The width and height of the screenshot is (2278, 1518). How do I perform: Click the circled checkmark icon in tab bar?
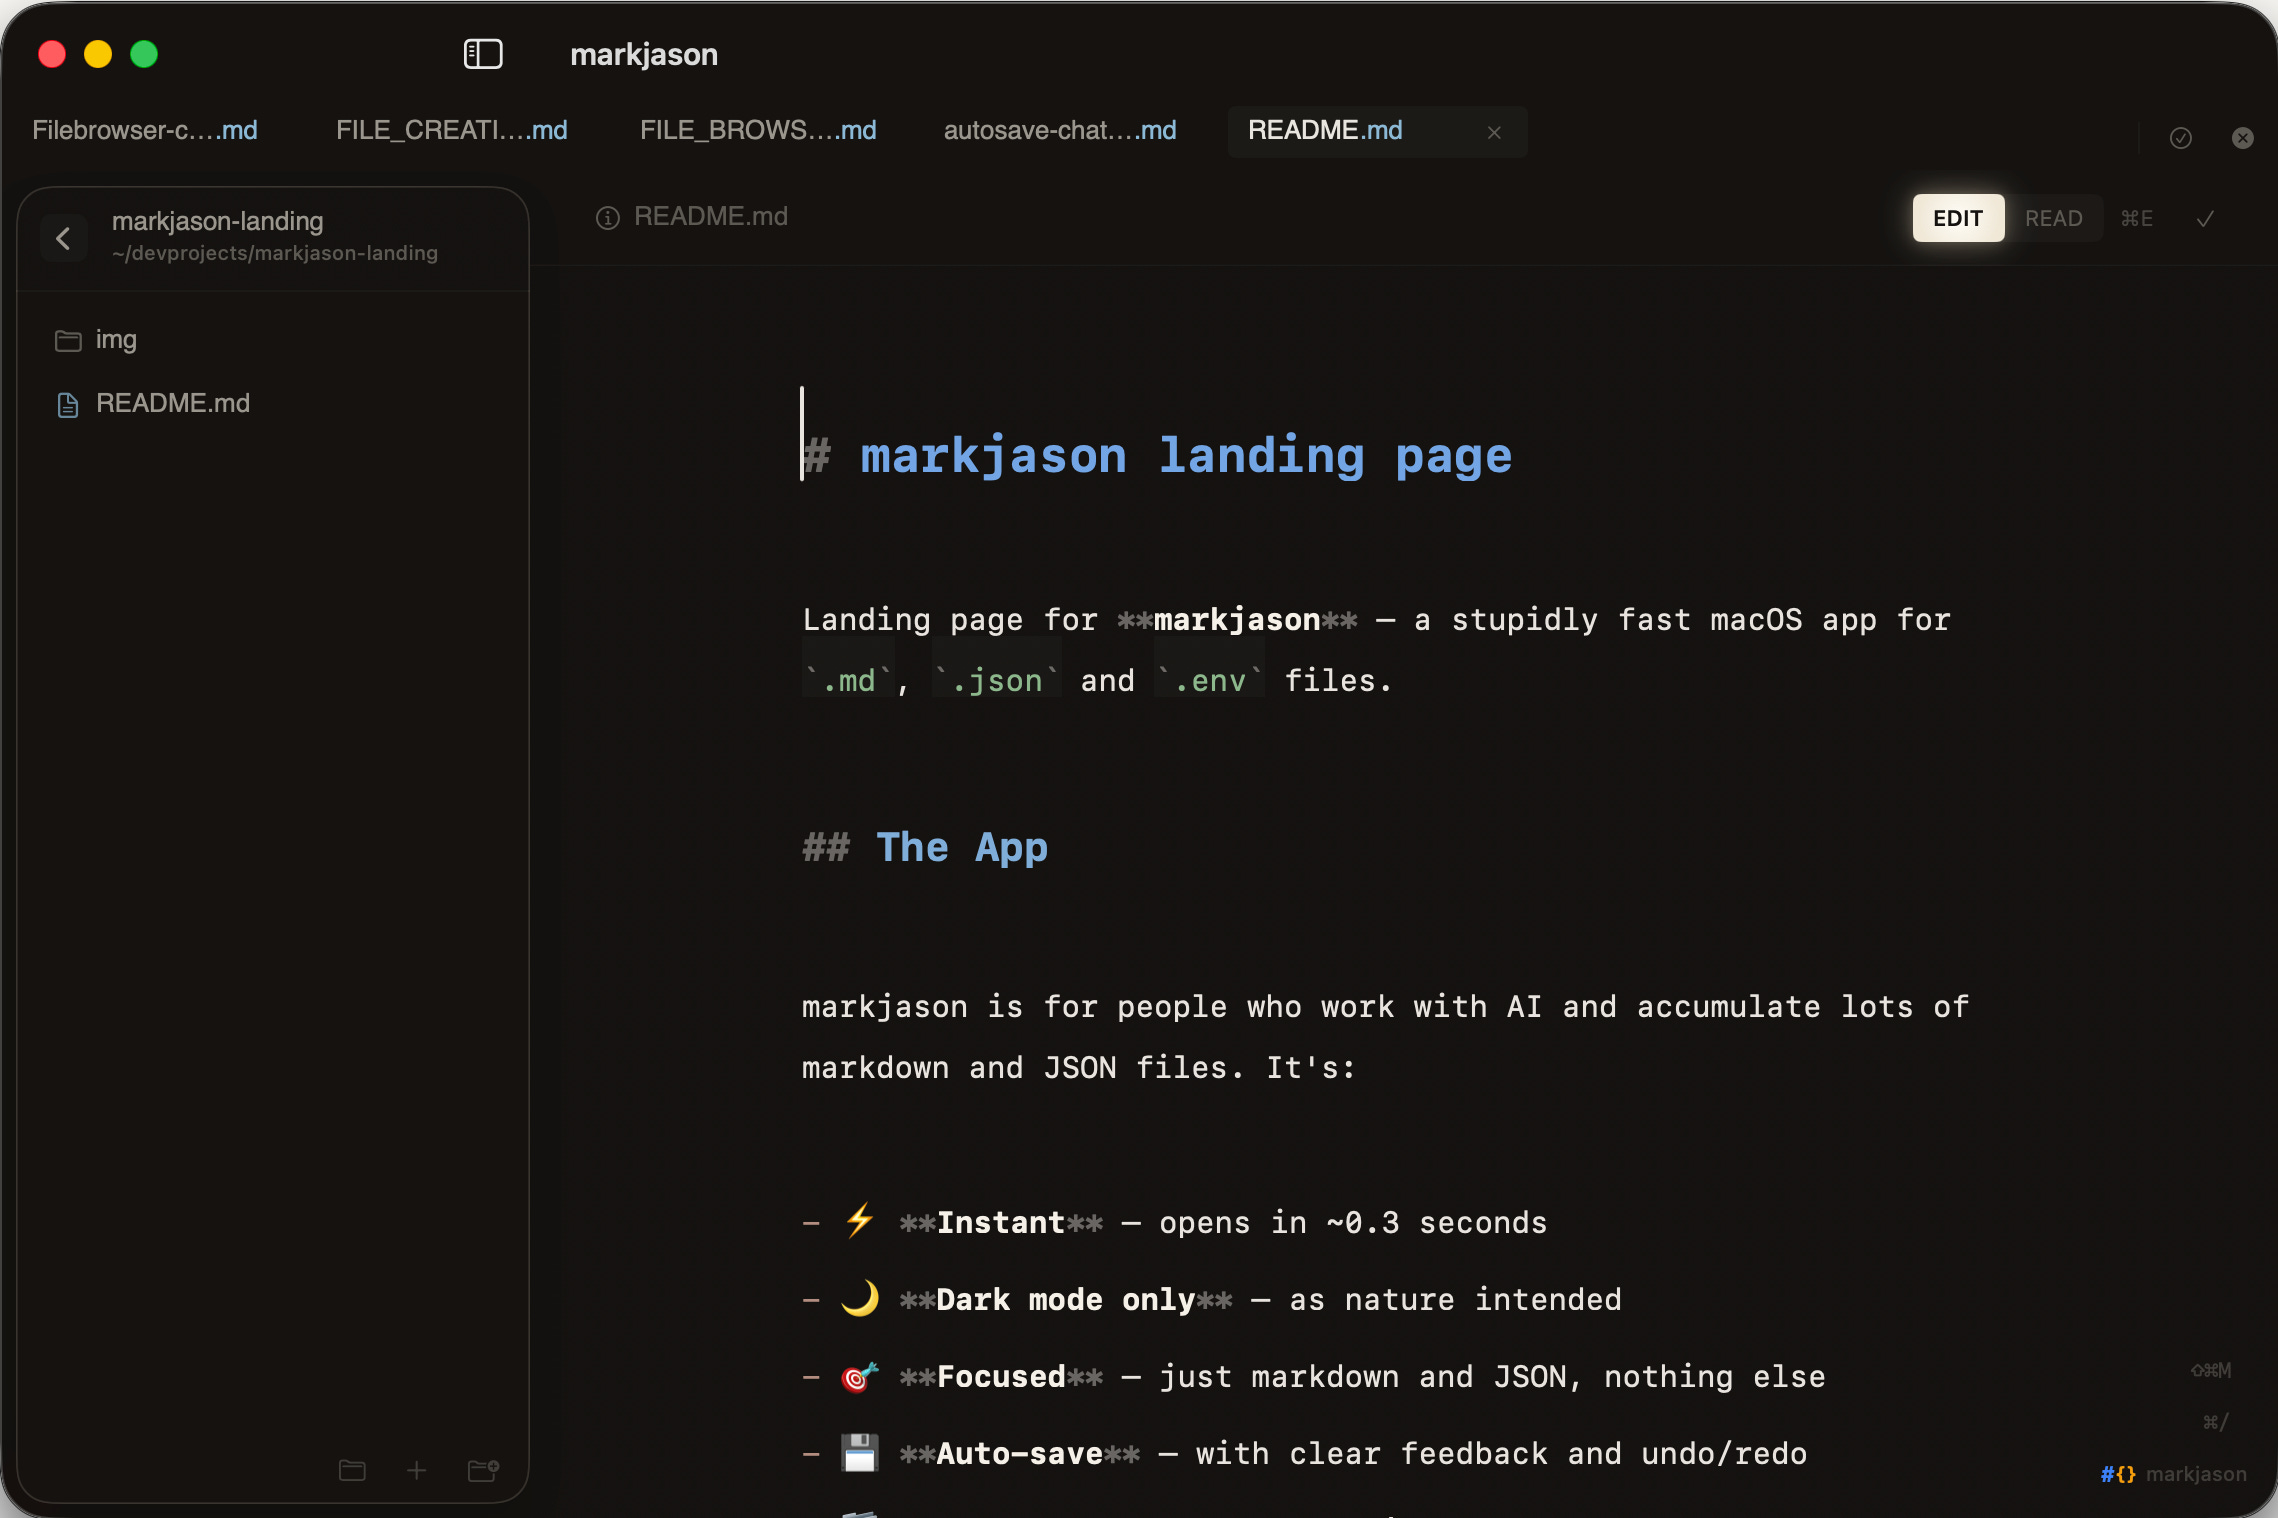[2181, 138]
